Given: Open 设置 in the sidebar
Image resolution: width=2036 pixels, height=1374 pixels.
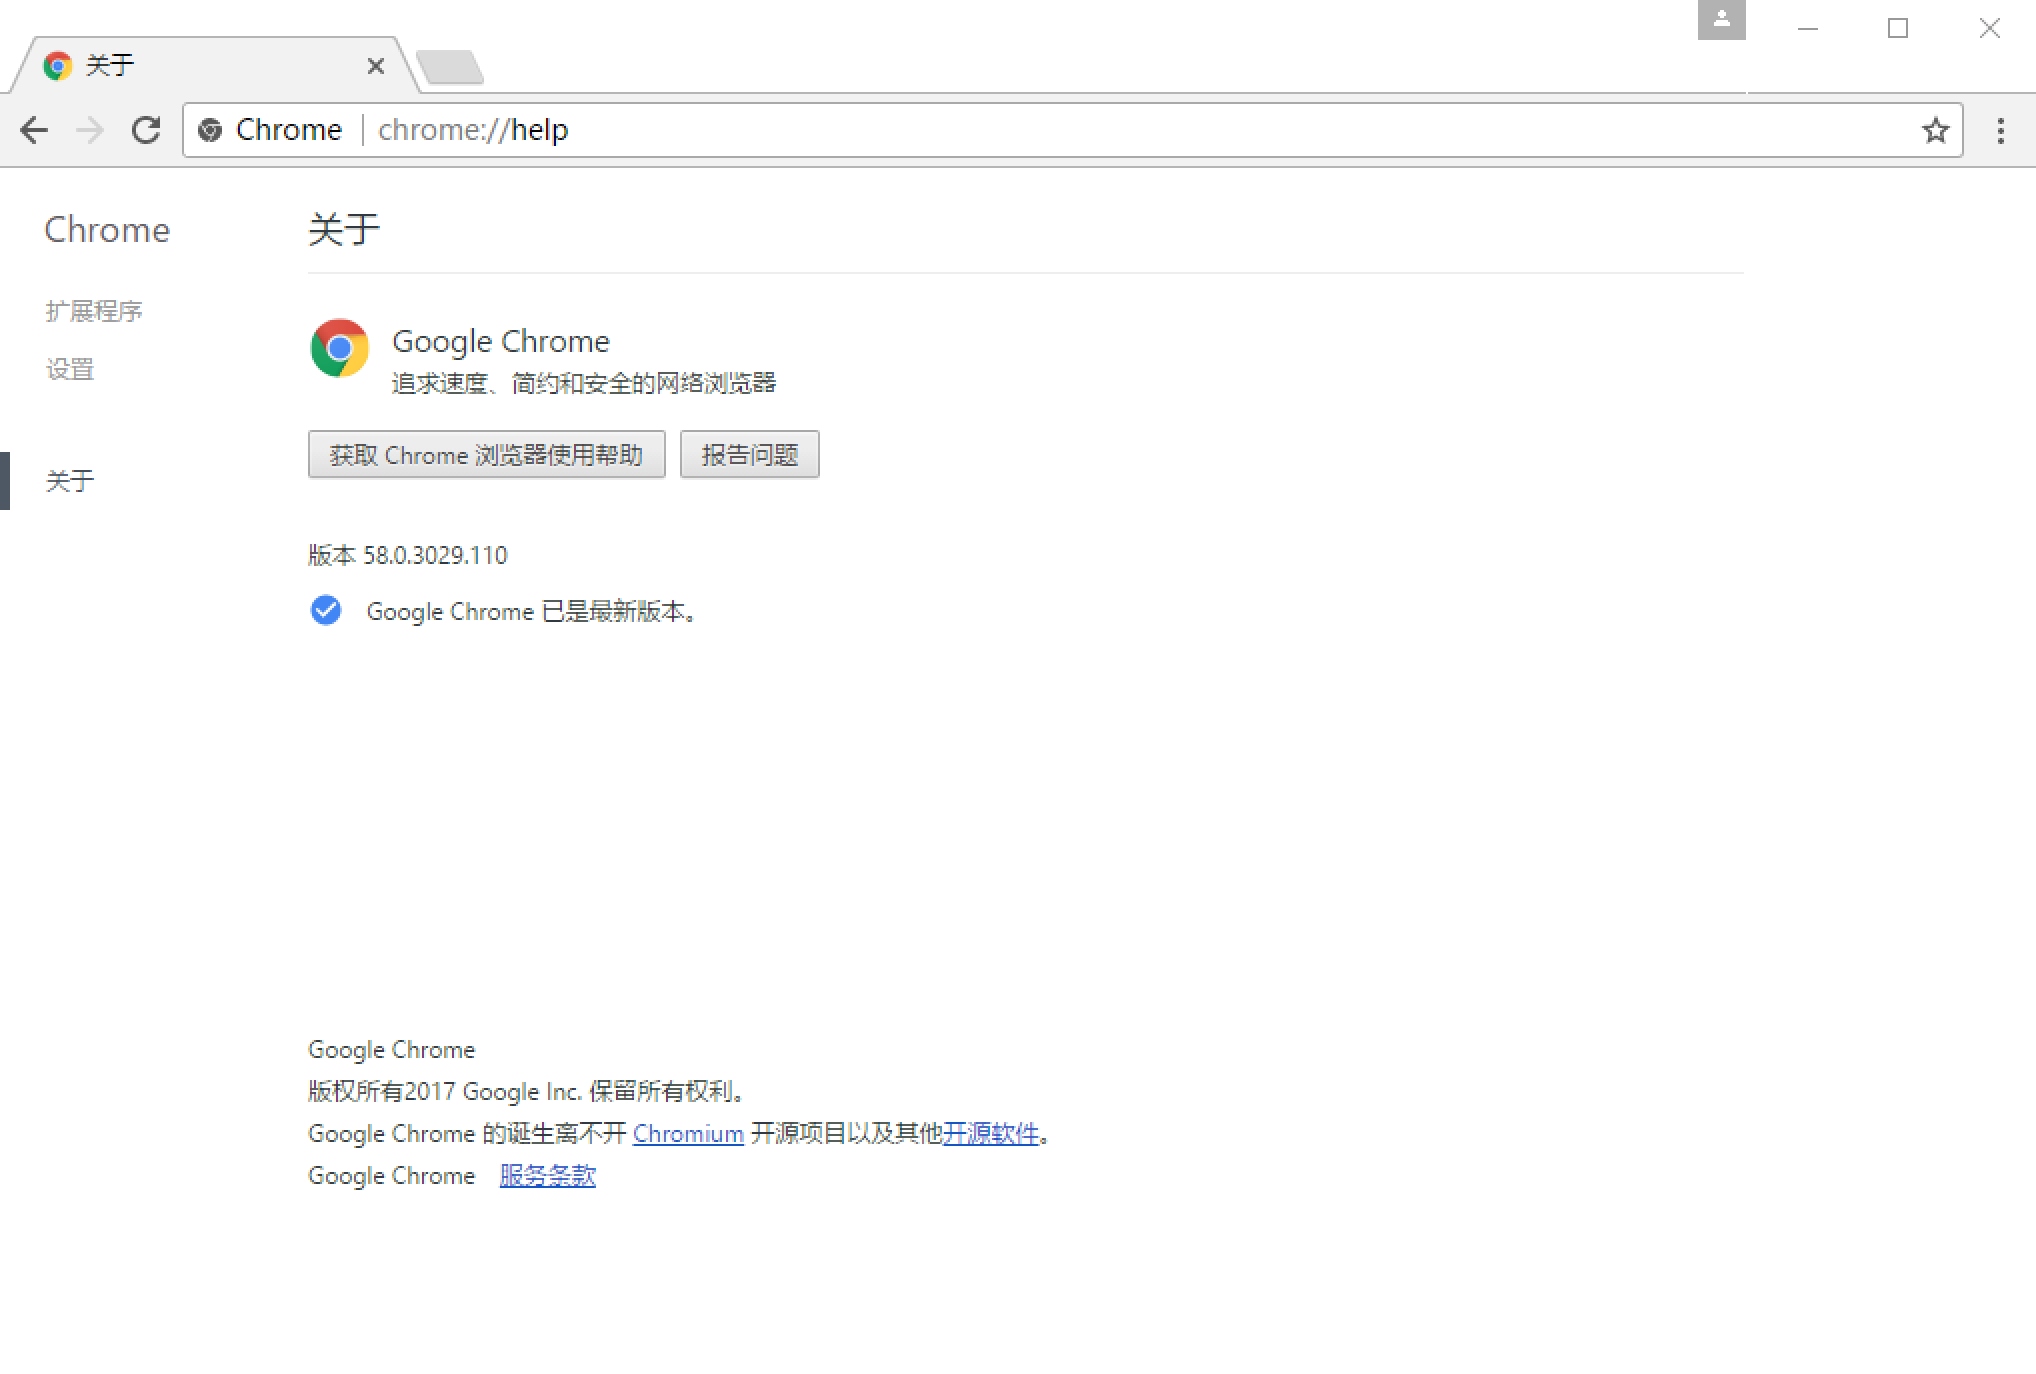Looking at the screenshot, I should coord(70,369).
